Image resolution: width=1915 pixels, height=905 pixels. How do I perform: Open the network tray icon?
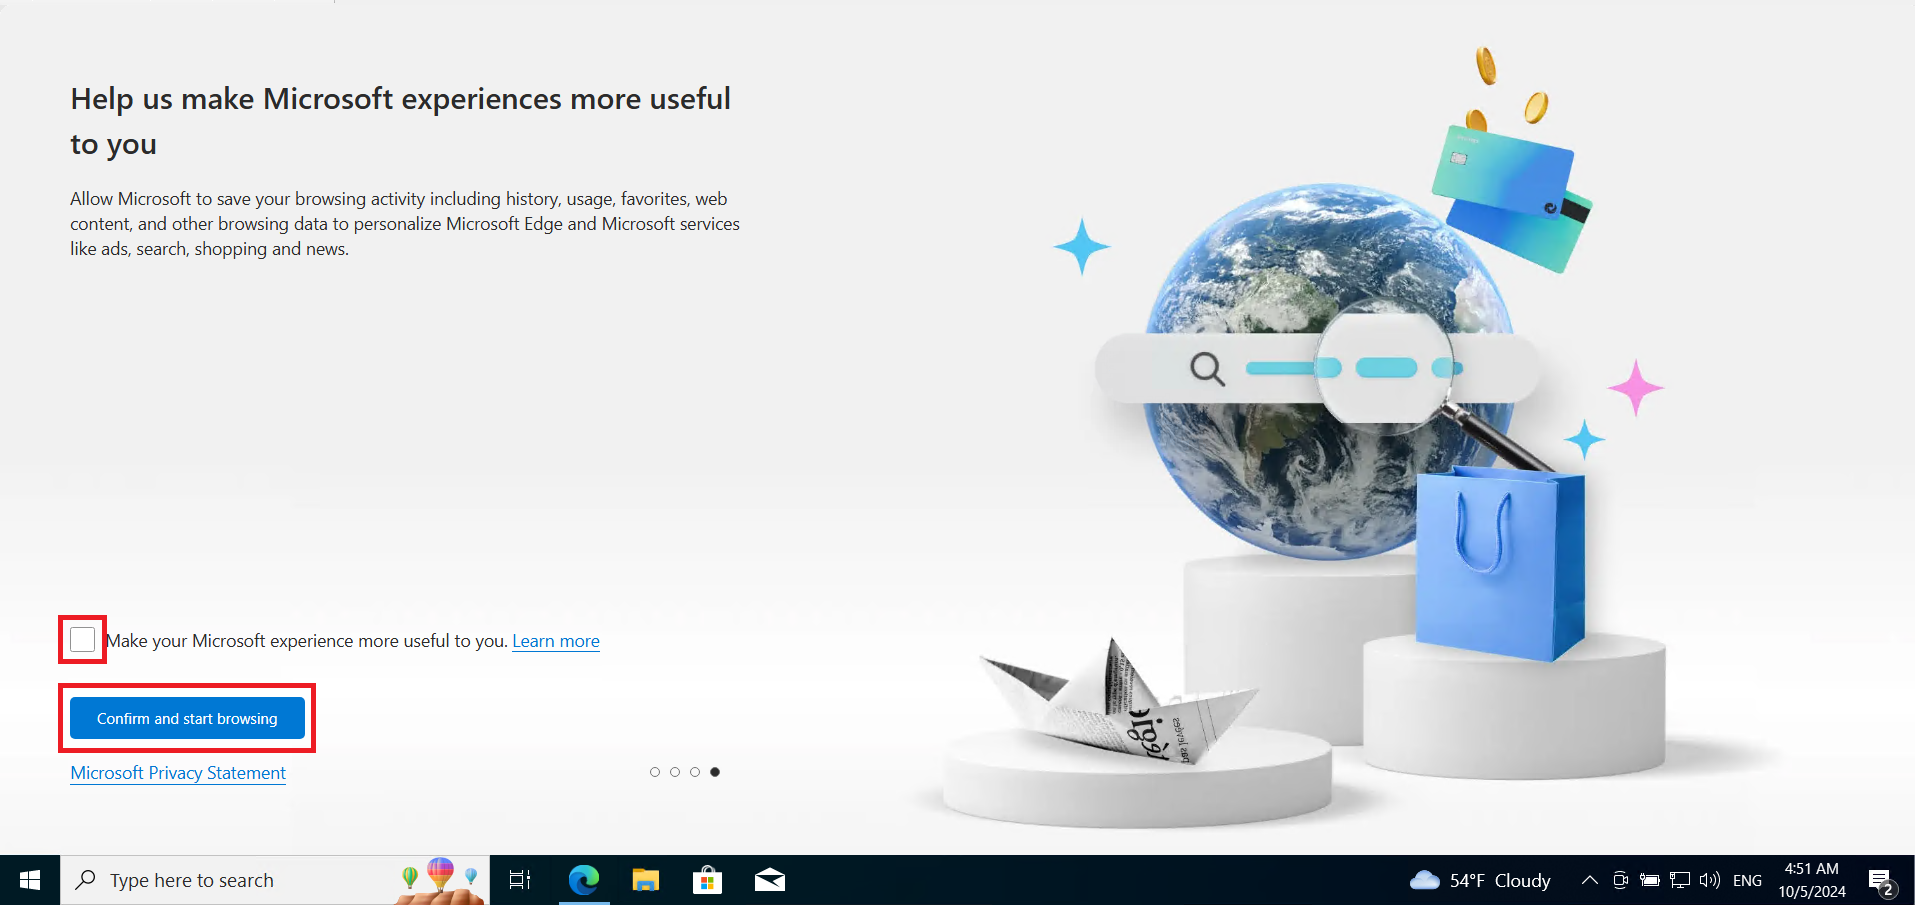1680,880
